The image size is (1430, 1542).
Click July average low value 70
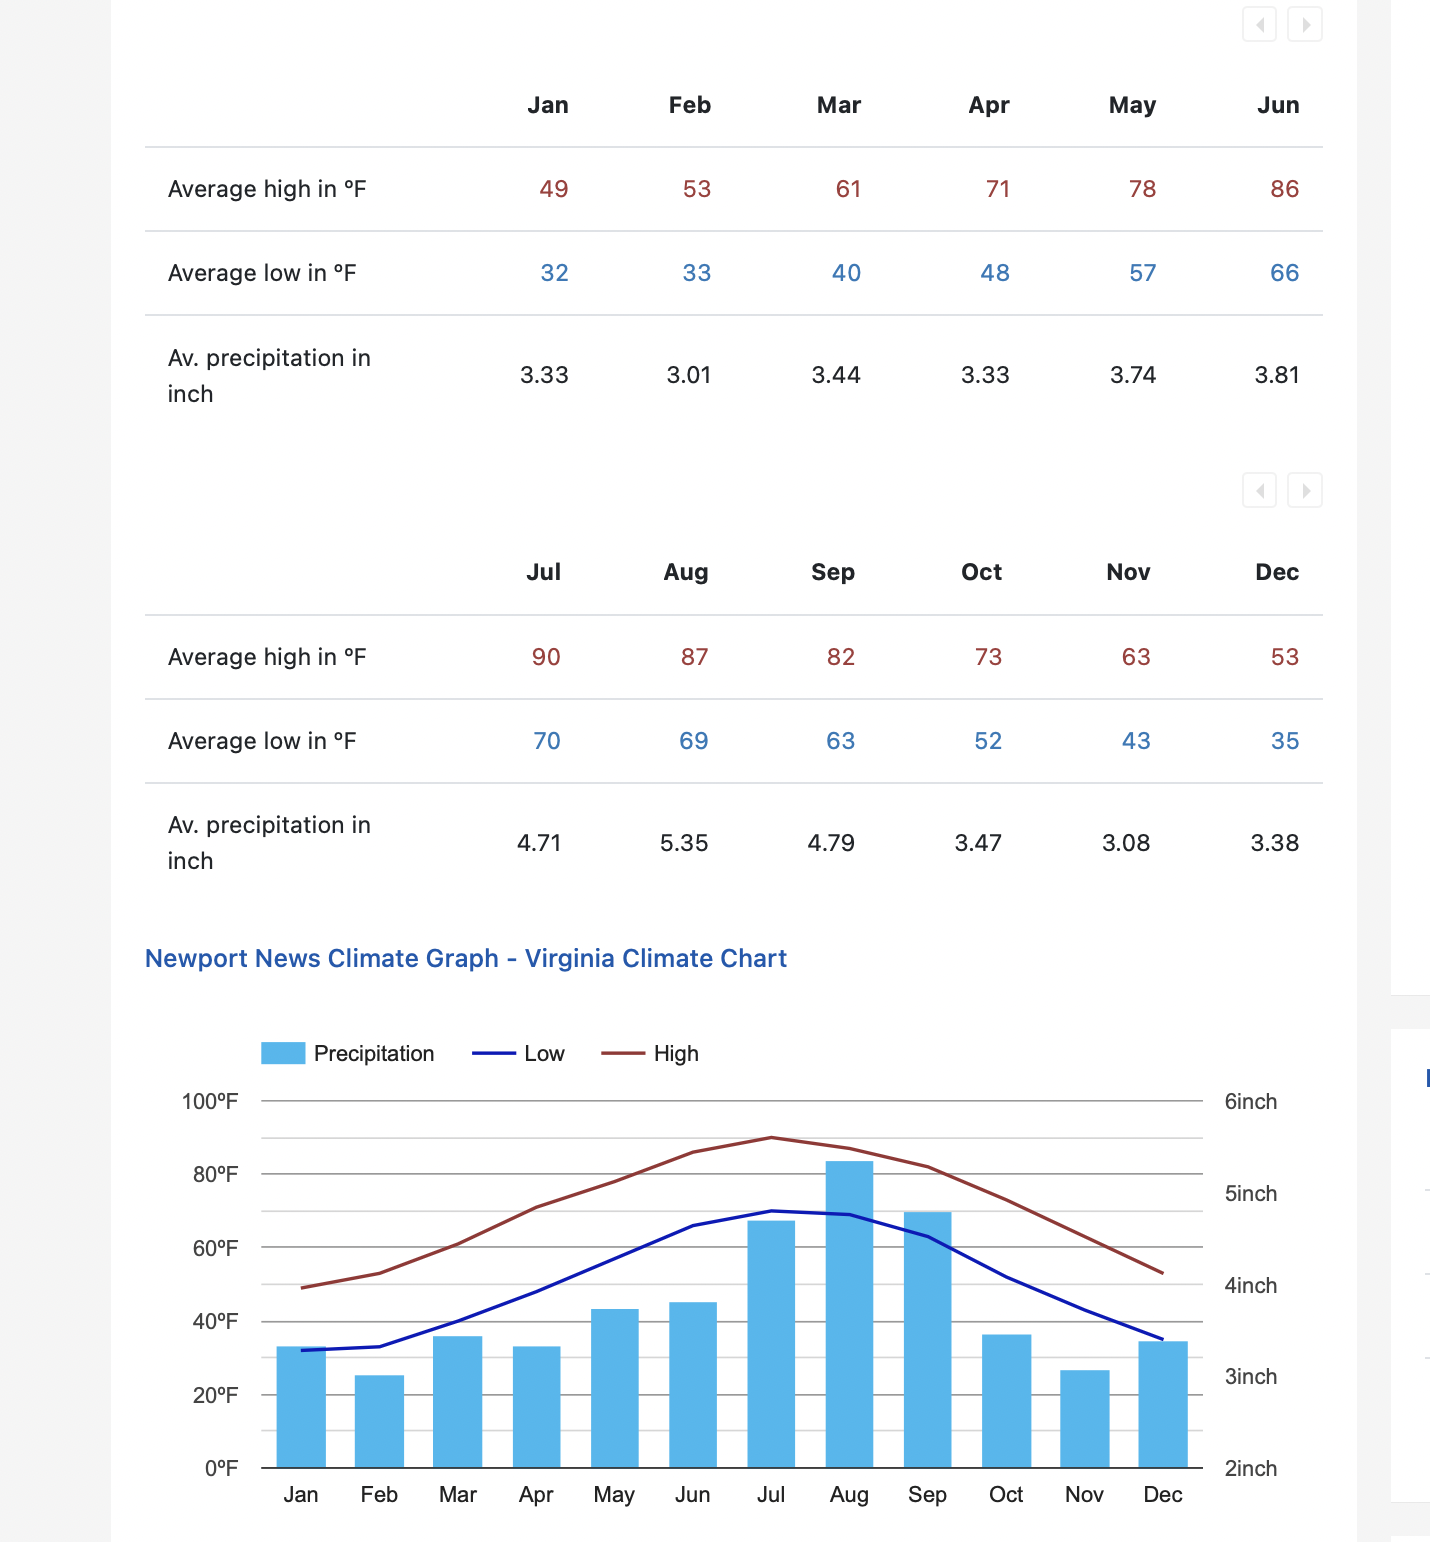pos(547,741)
